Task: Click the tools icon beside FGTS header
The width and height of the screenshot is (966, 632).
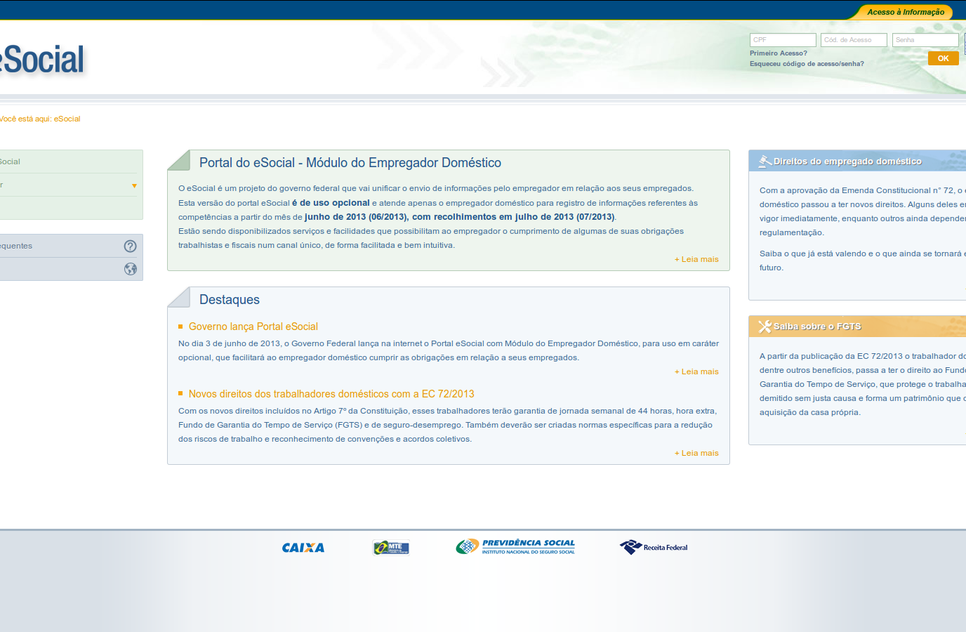Action: click(765, 326)
